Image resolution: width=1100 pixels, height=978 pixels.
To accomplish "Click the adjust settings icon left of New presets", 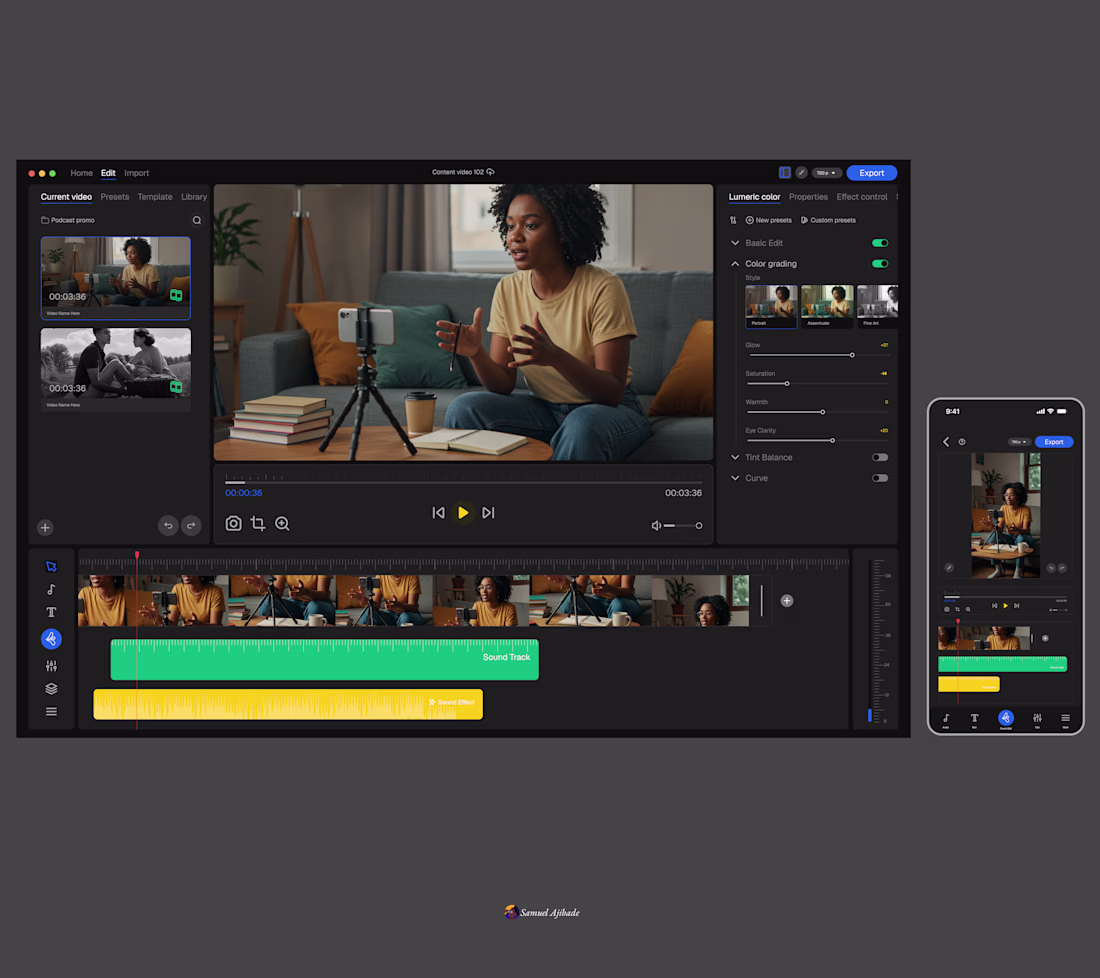I will 733,220.
